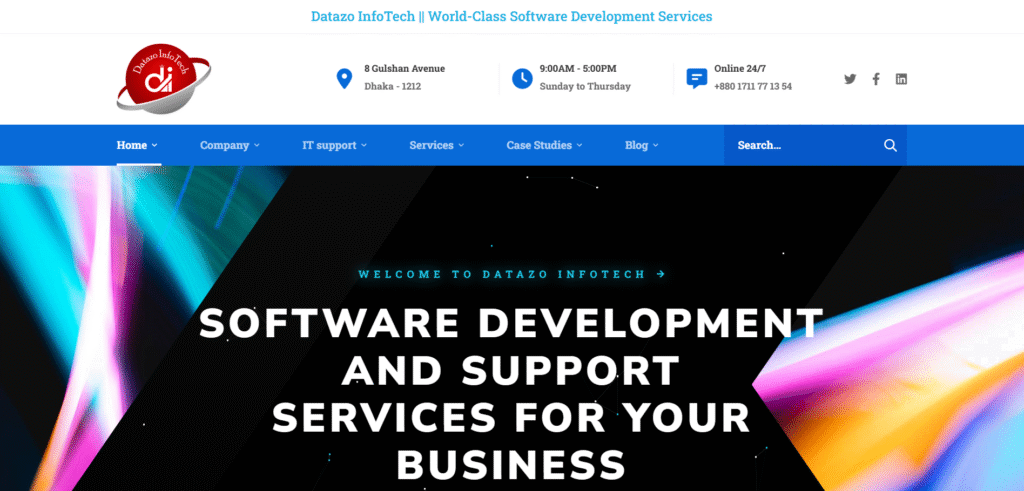Open the Twitter social link
1024x491 pixels.
click(x=850, y=79)
